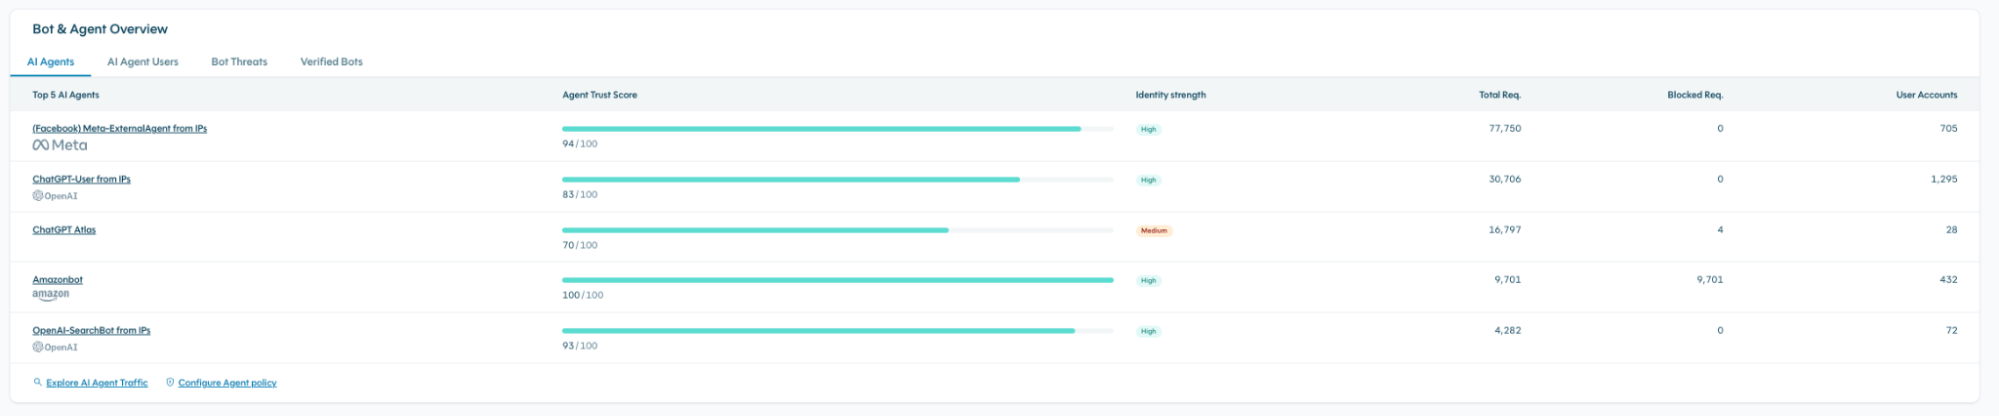Viewport: 1999px width, 416px height.
Task: Click the High badge in Meta-ExternalAgent row
Action: coord(1148,130)
